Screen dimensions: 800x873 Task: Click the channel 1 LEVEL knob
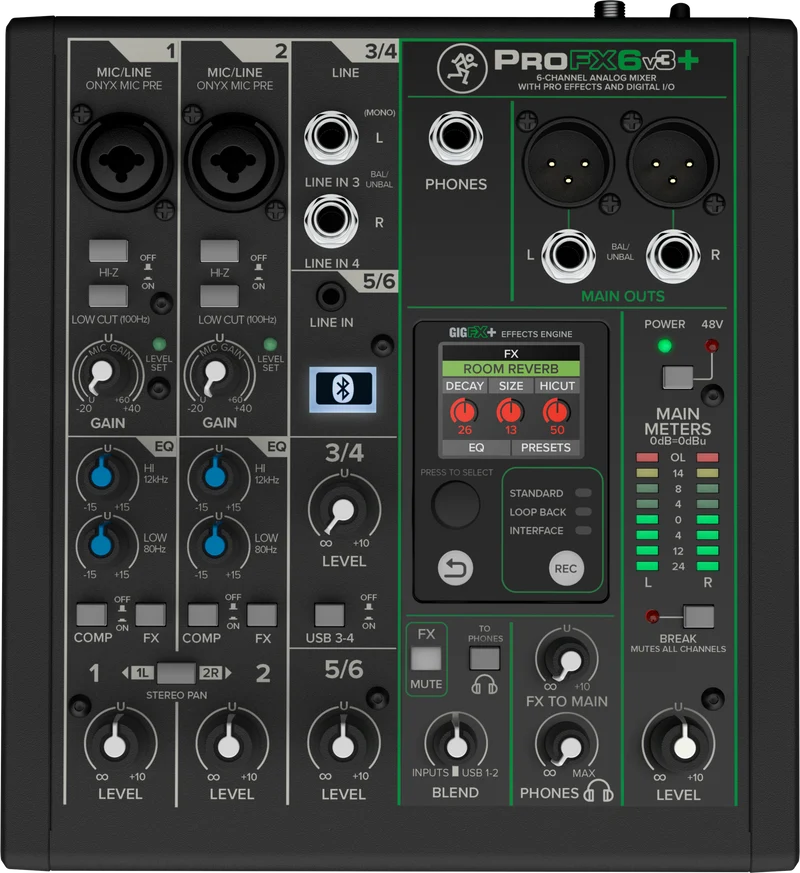pyautogui.click(x=115, y=744)
